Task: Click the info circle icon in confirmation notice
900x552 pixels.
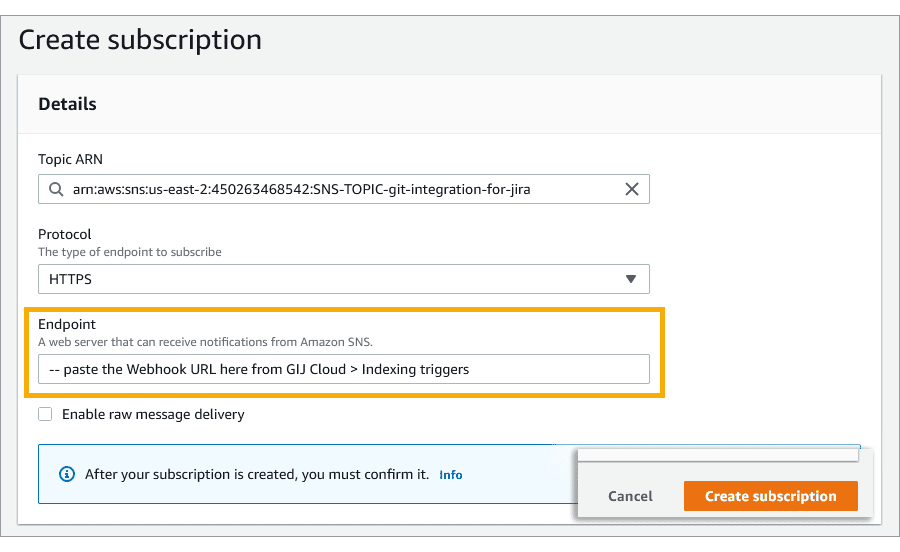Action: tap(67, 475)
